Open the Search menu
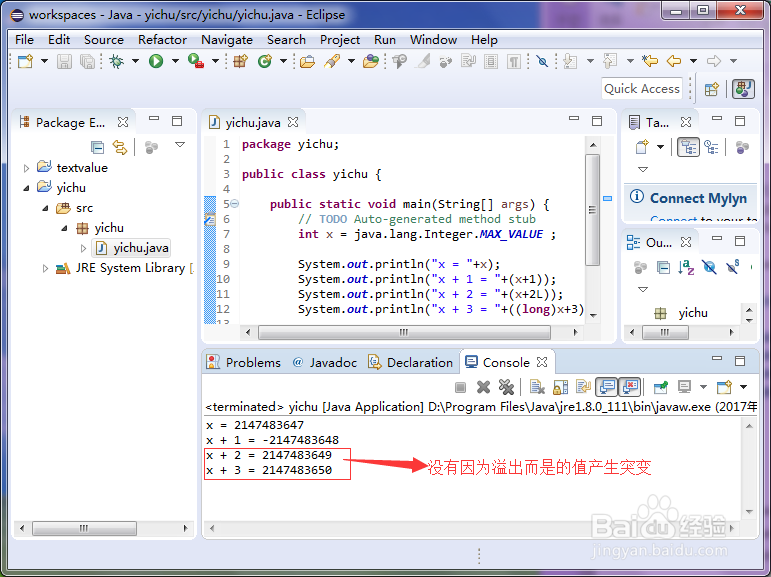Screen dimensions: 771x577 (286, 40)
